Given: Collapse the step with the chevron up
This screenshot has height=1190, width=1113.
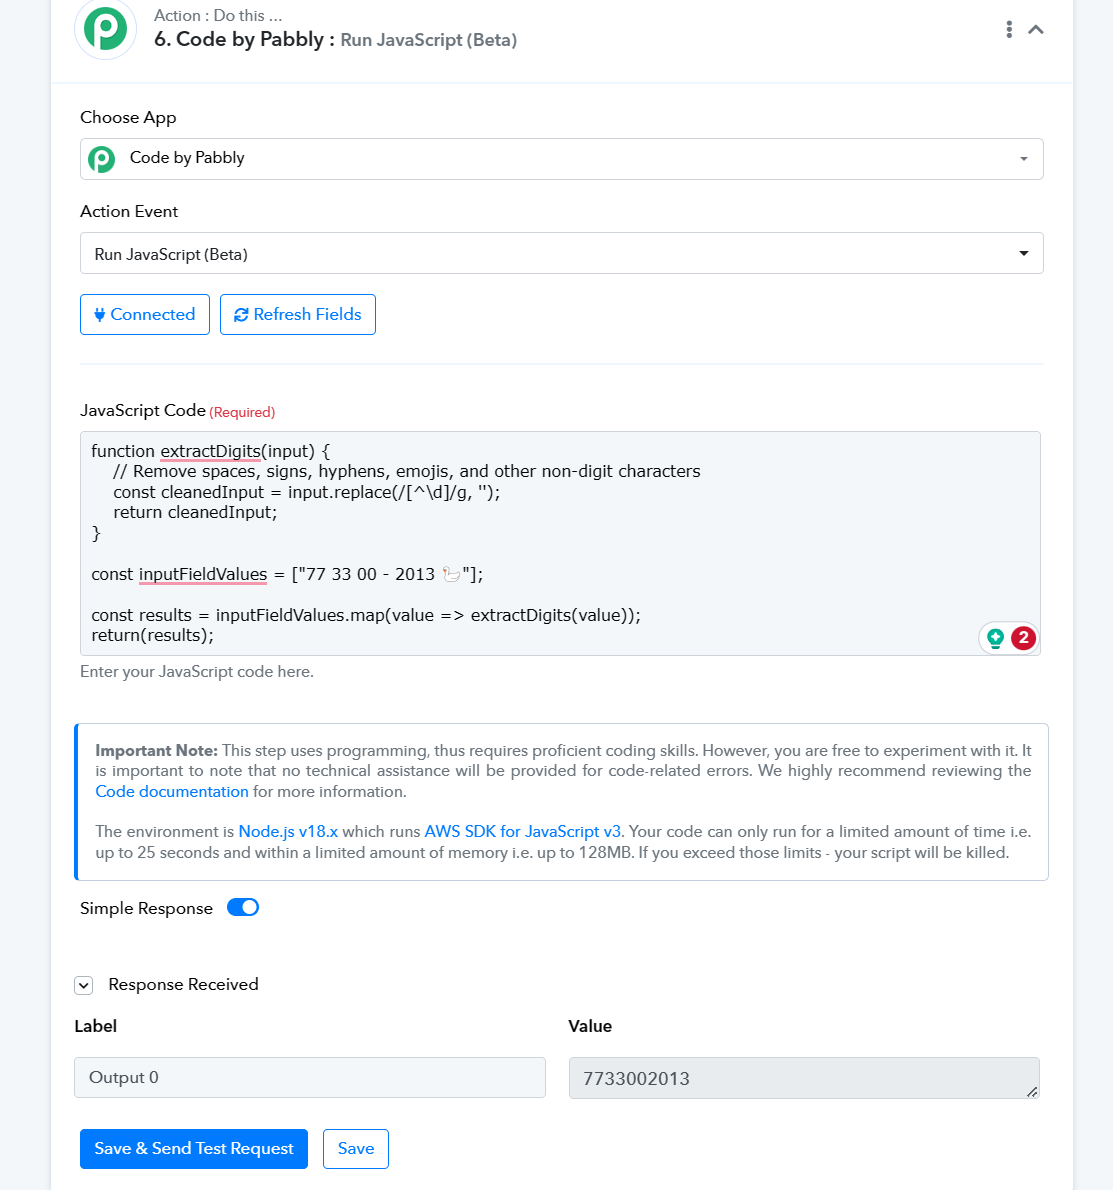Looking at the screenshot, I should click(1036, 30).
